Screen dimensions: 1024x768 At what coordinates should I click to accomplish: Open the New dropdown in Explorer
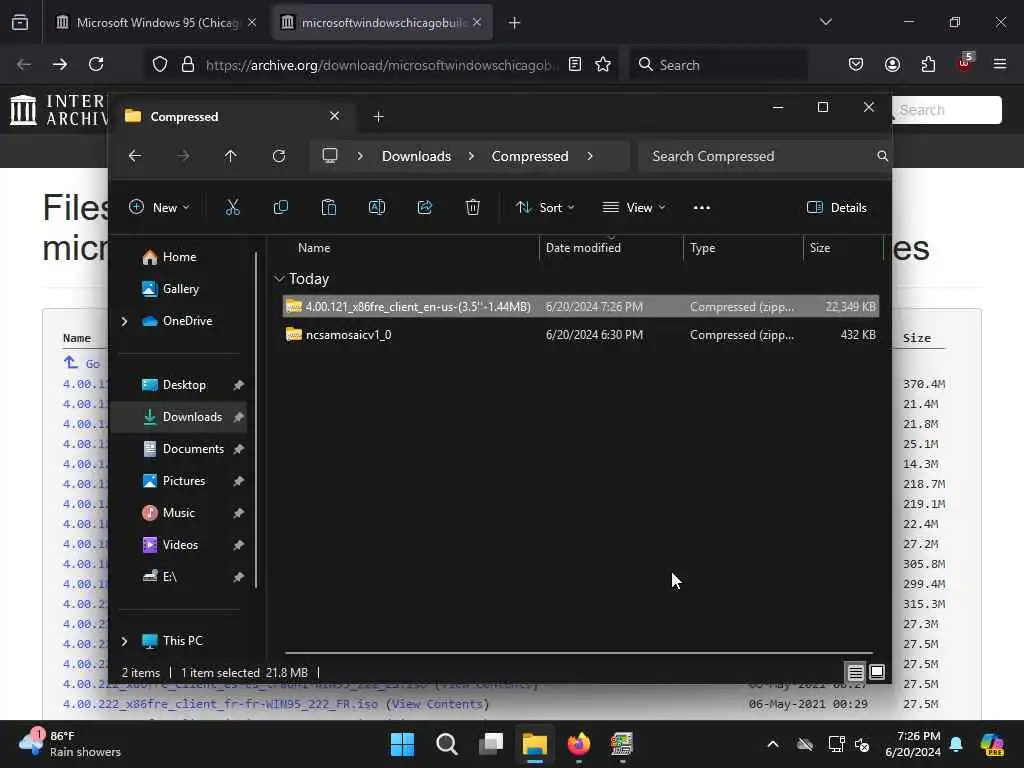(159, 208)
